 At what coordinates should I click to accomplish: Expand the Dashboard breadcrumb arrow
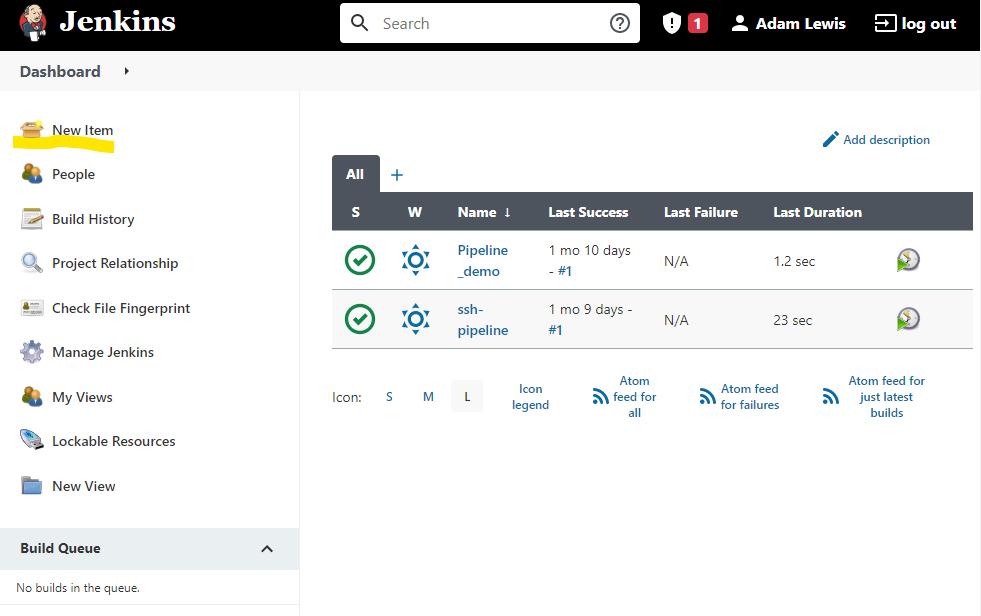pyautogui.click(x=126, y=71)
